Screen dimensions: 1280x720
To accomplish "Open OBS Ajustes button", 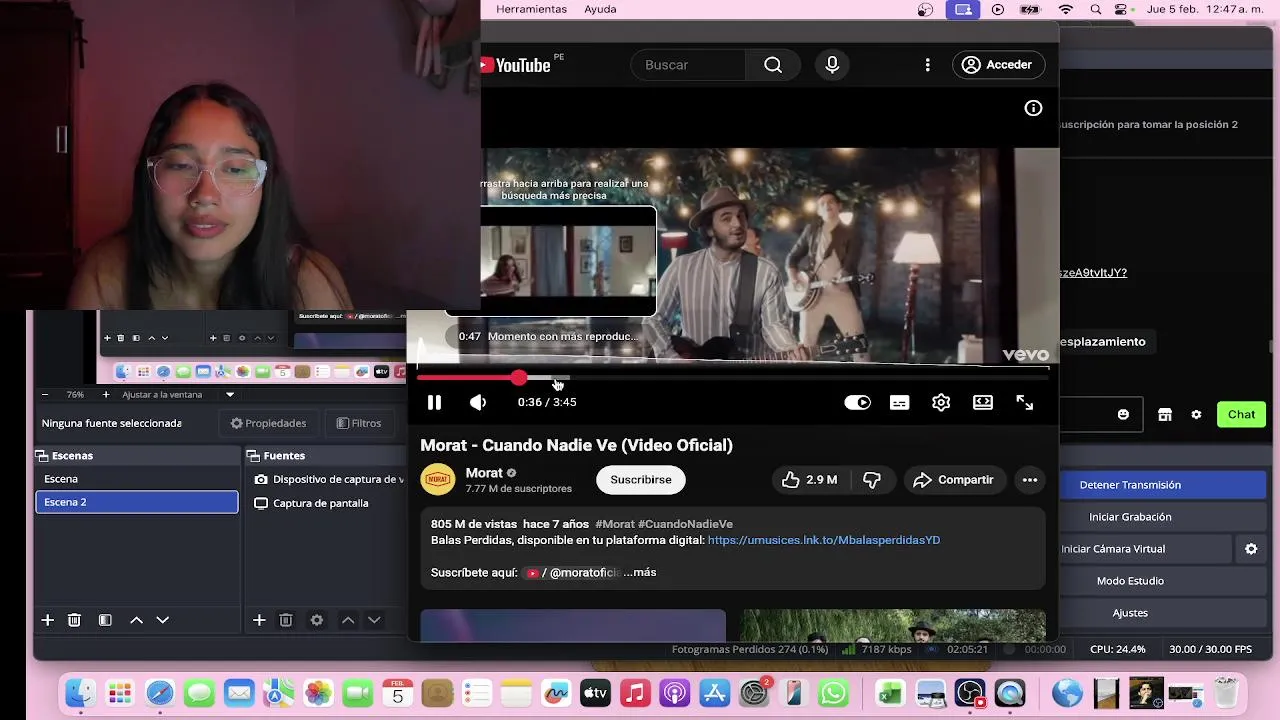I will 1130,613.
